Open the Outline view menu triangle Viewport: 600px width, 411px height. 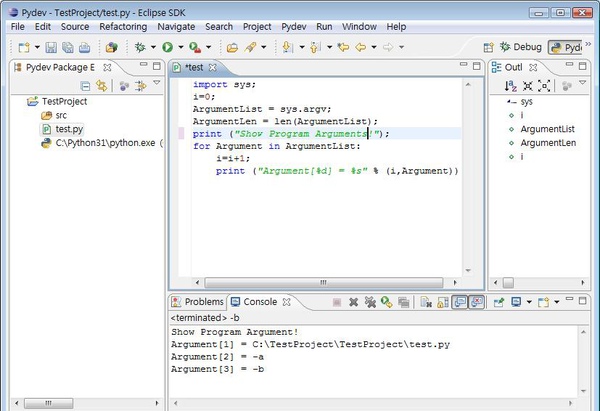pos(582,83)
